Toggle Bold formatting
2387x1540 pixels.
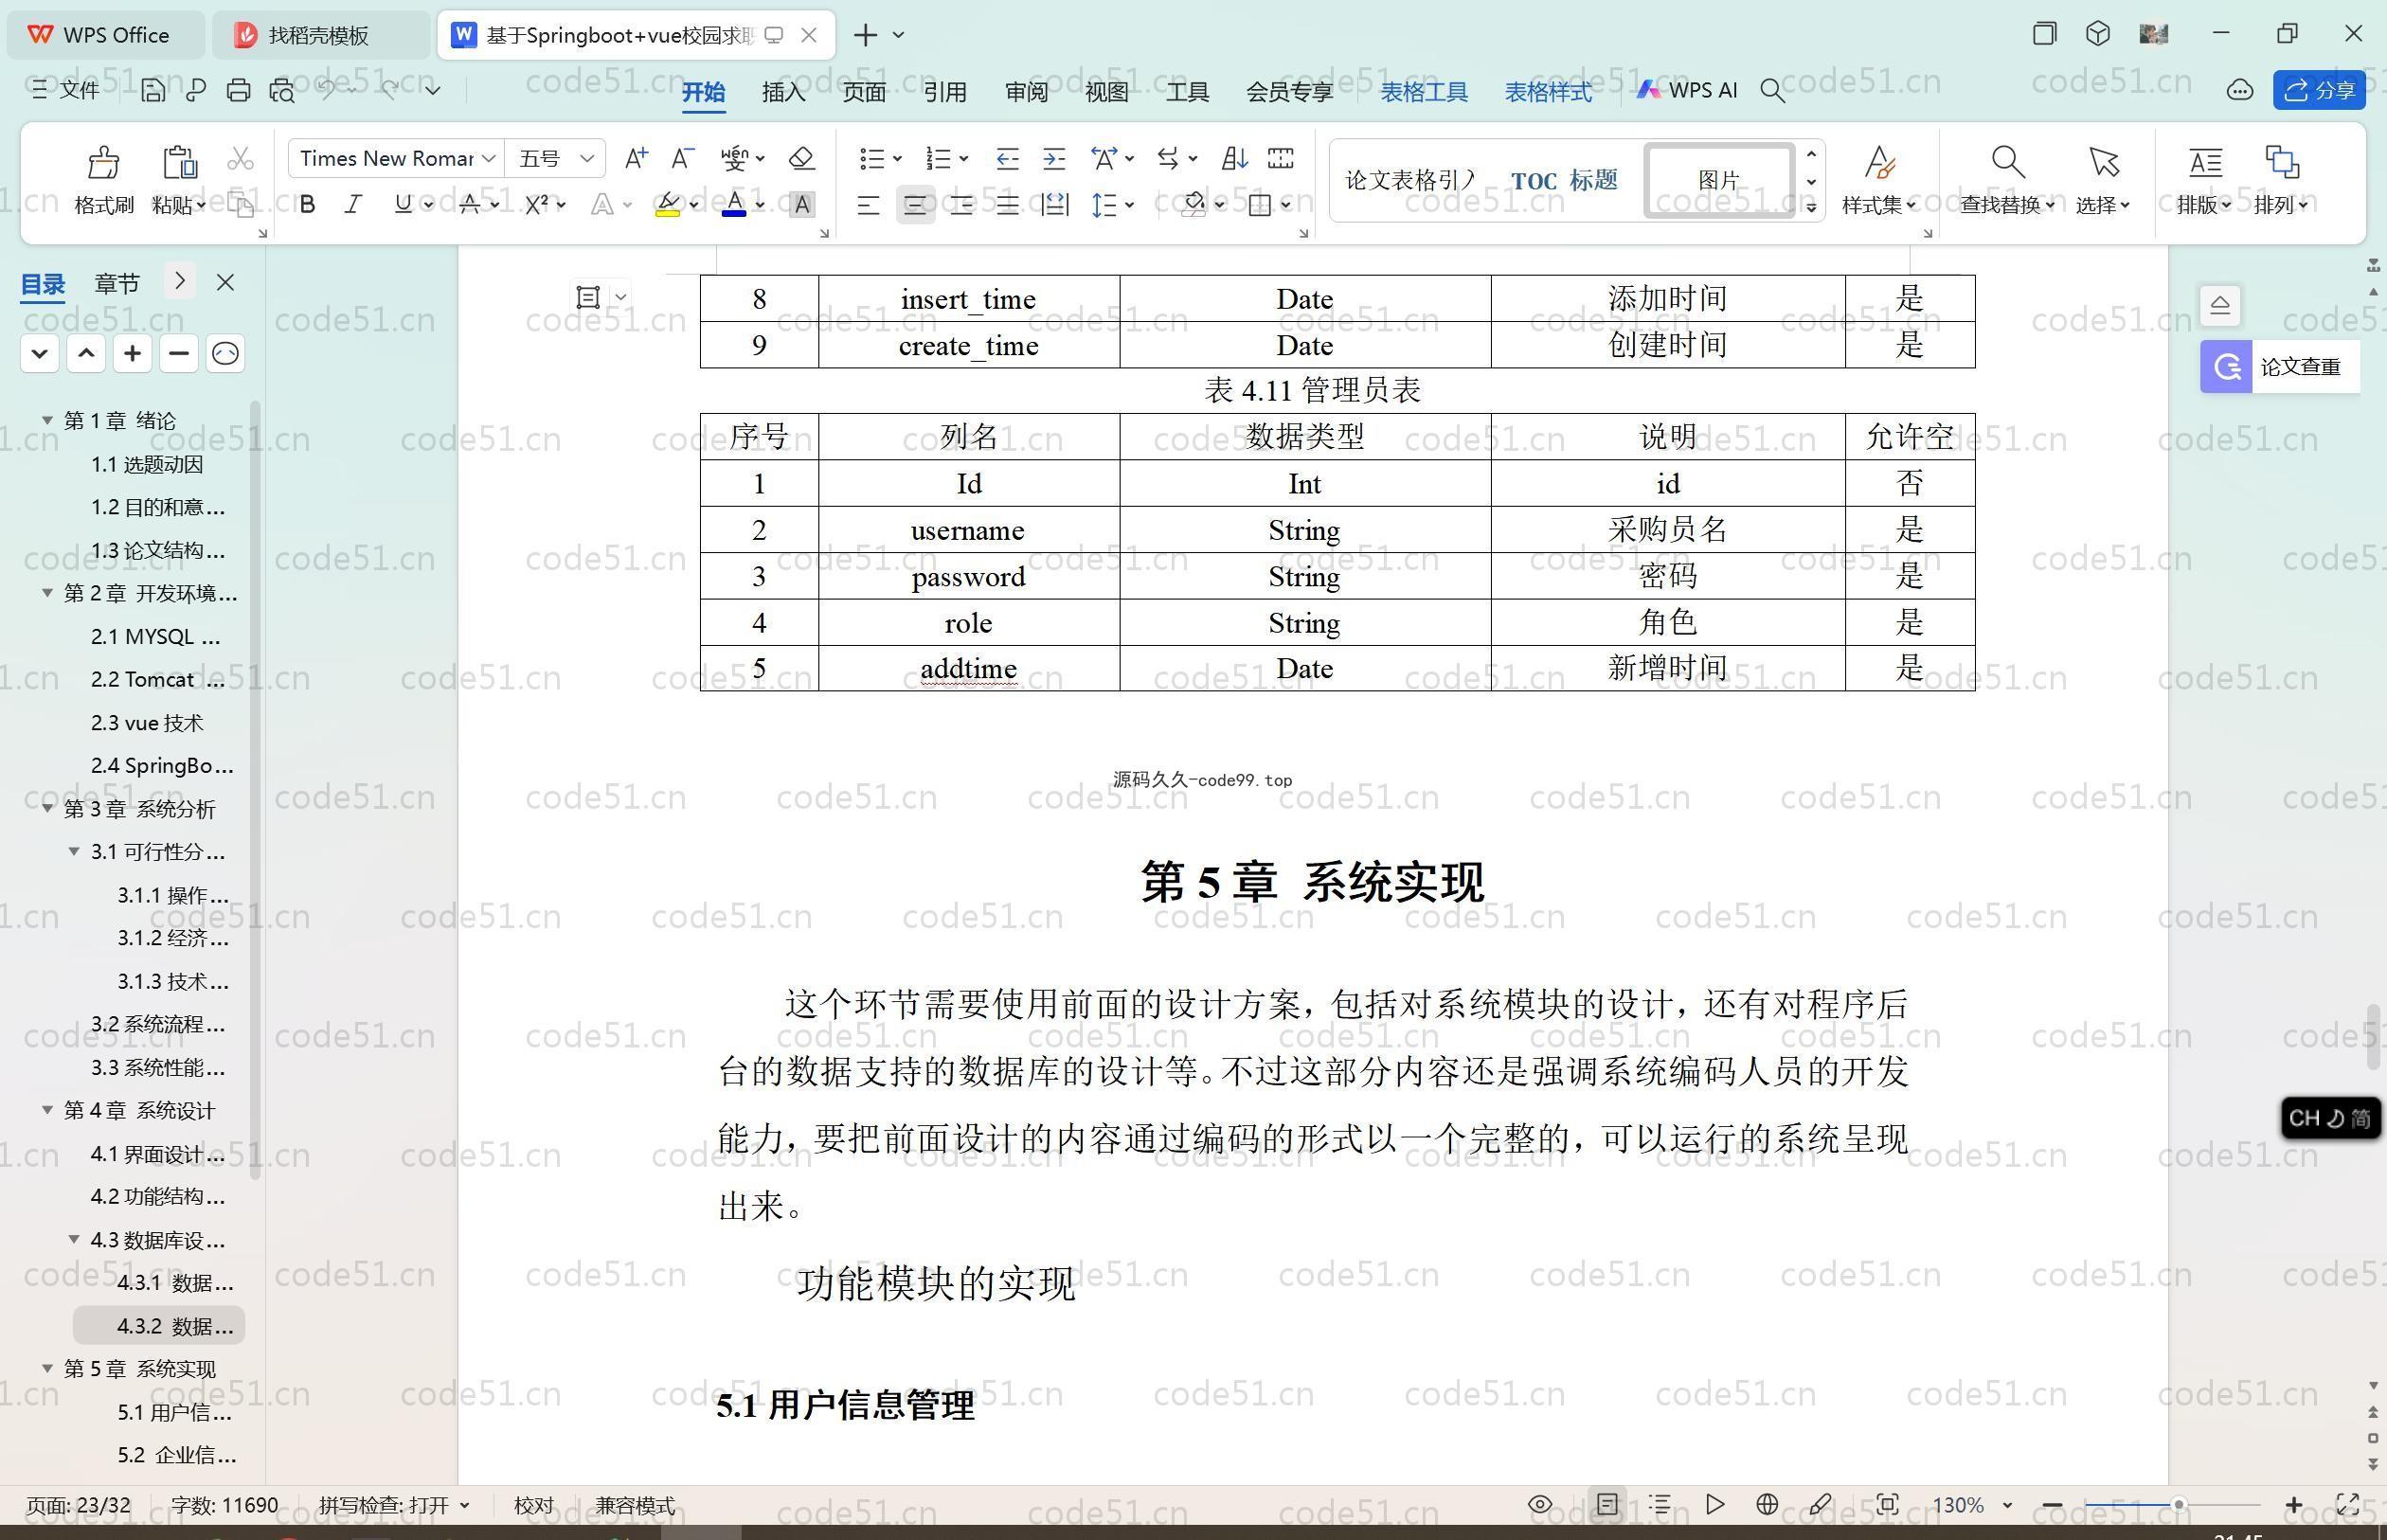click(x=308, y=205)
